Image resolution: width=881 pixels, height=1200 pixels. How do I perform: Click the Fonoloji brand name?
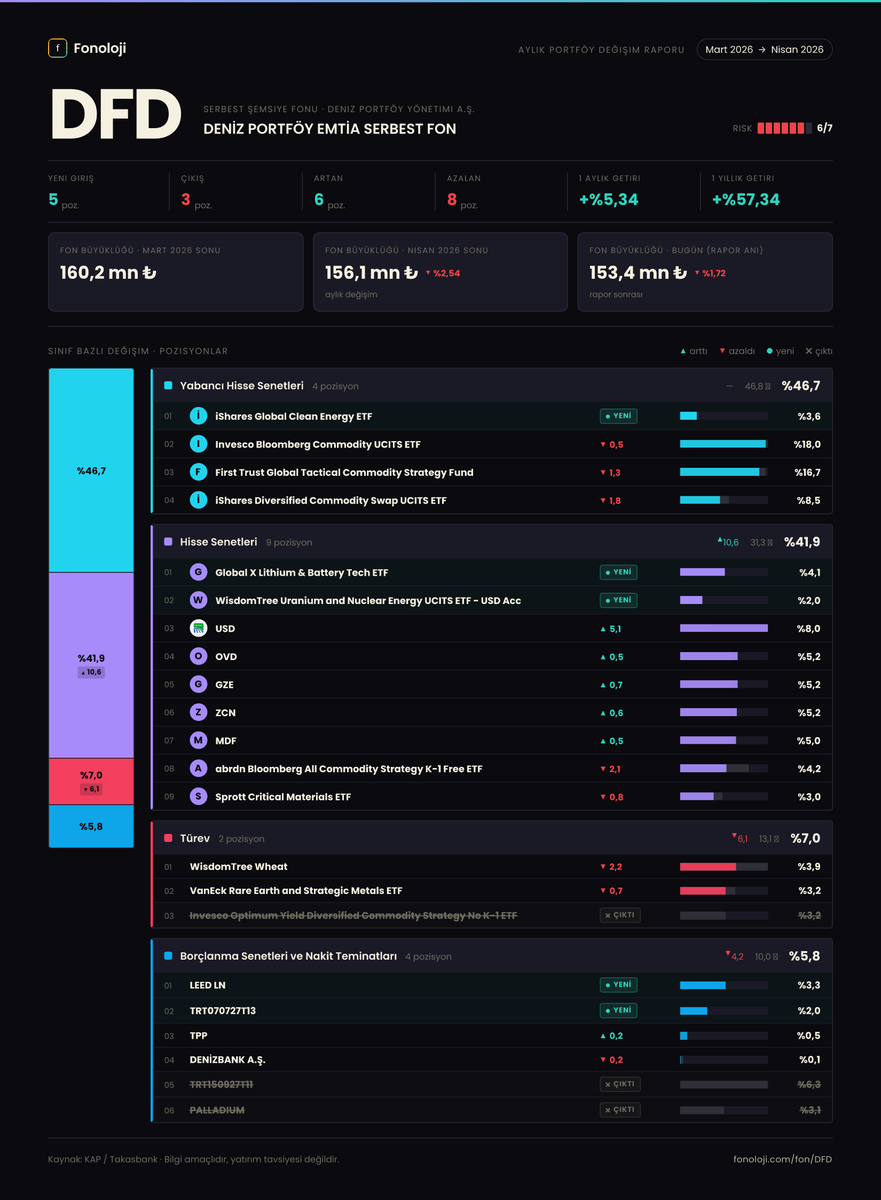[100, 48]
